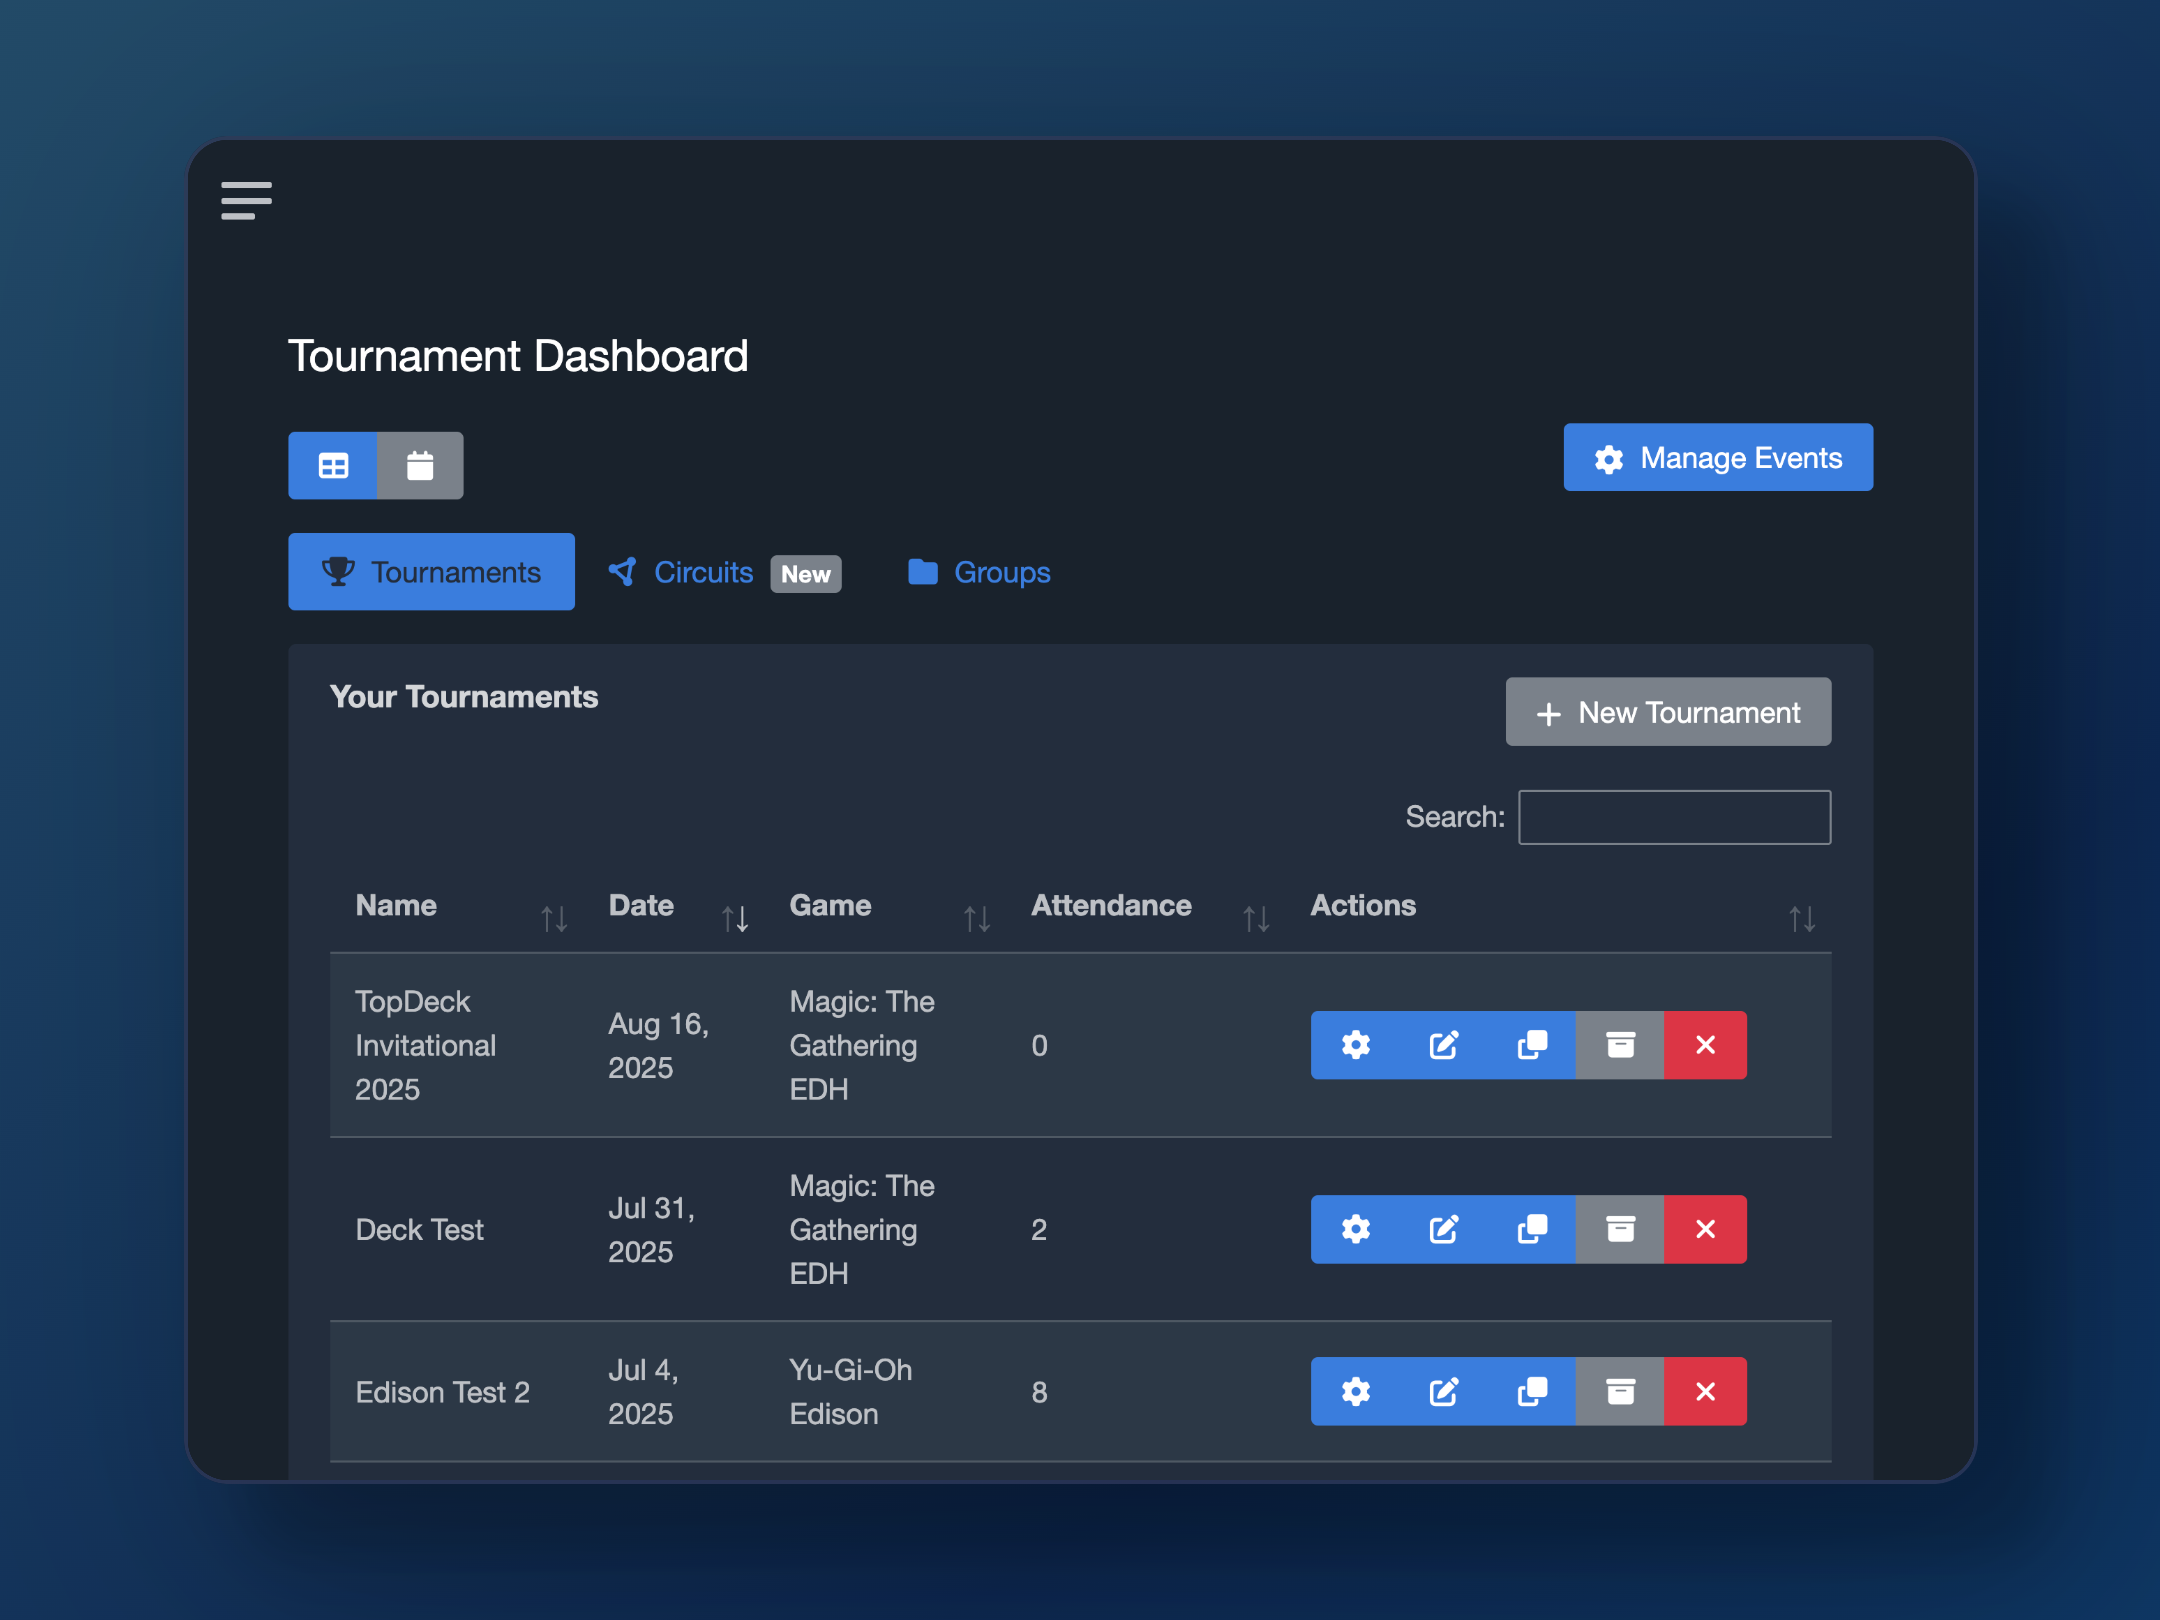Open settings gear for Edison Test 2
Screen dimensions: 2160x1620
point(1355,1391)
